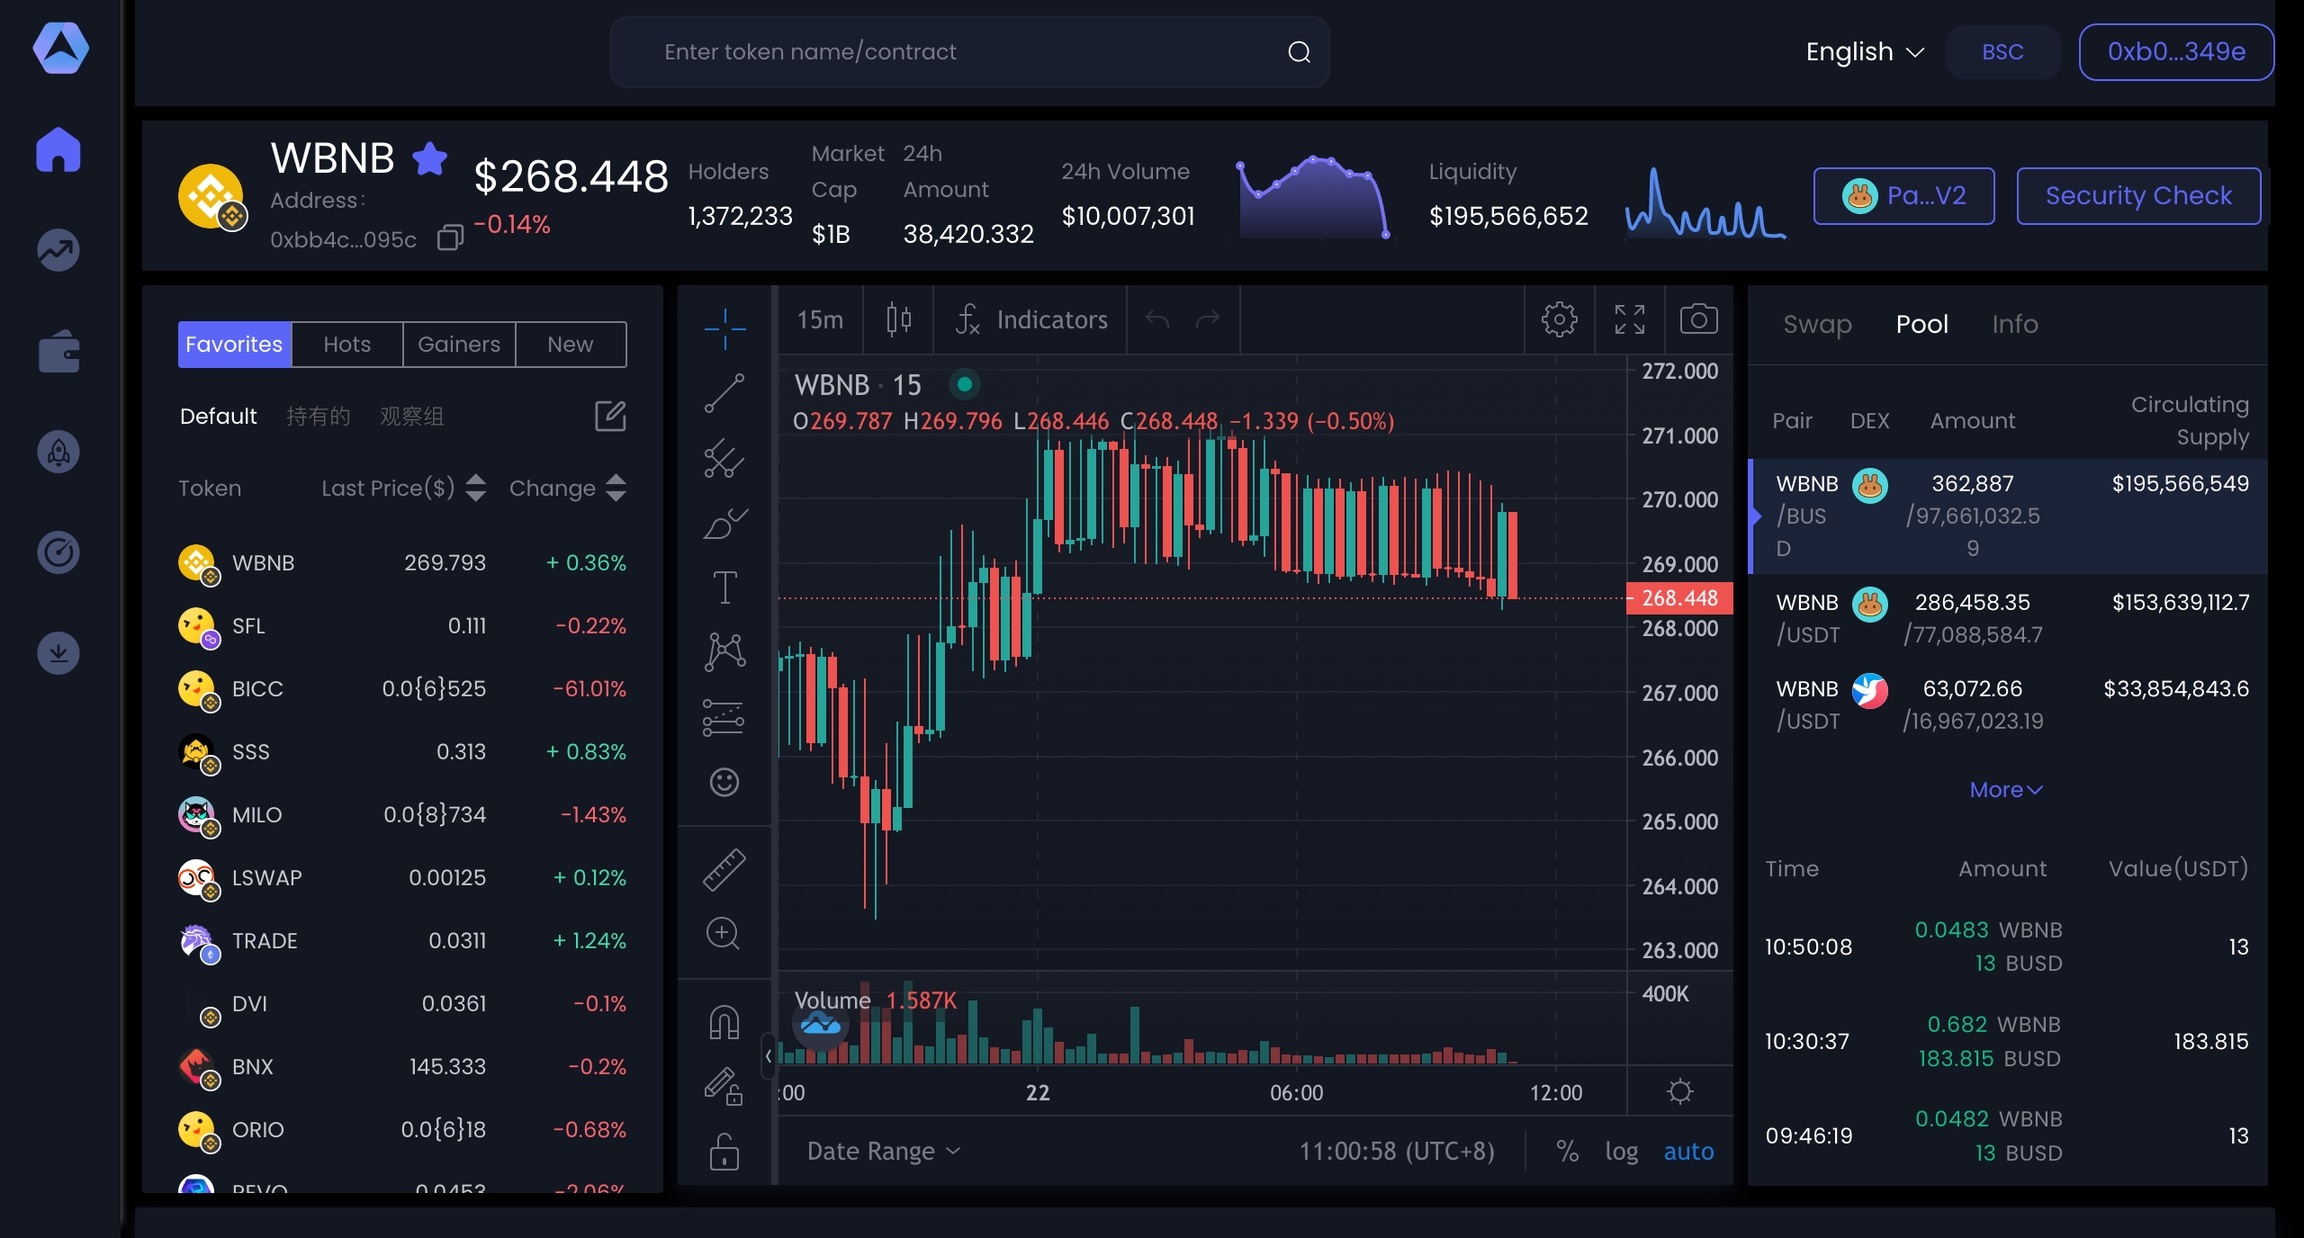Switch to the Swap tab

[x=1817, y=324]
